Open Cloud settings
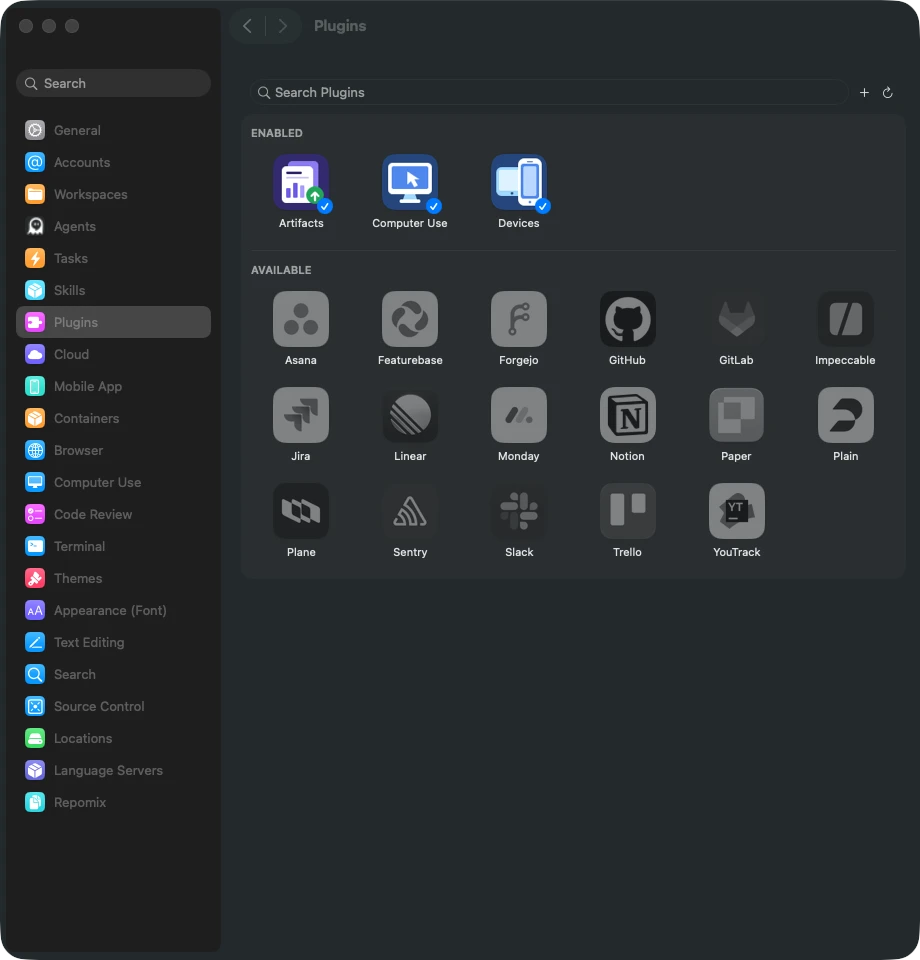920x960 pixels. click(x=113, y=354)
